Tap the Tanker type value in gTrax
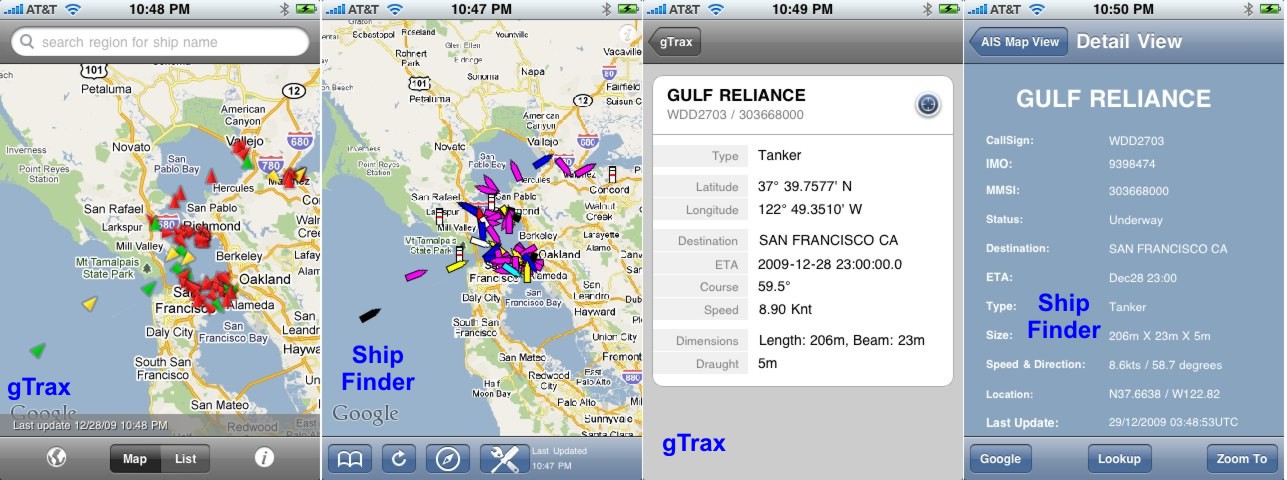 [x=779, y=155]
